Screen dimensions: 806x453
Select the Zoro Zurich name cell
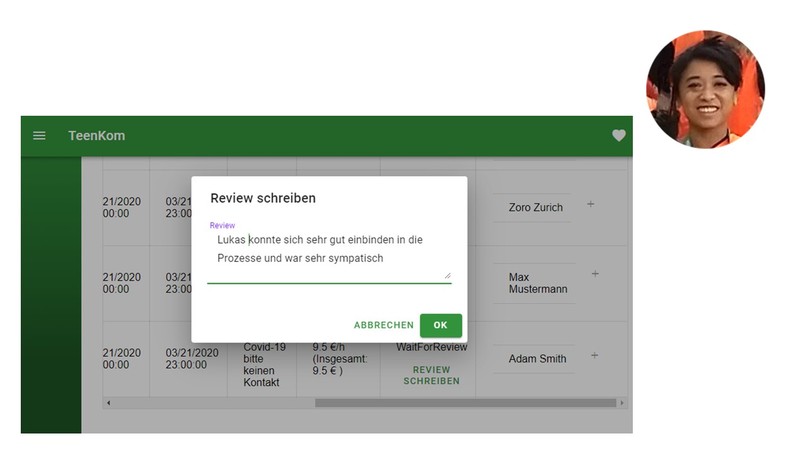(x=535, y=207)
